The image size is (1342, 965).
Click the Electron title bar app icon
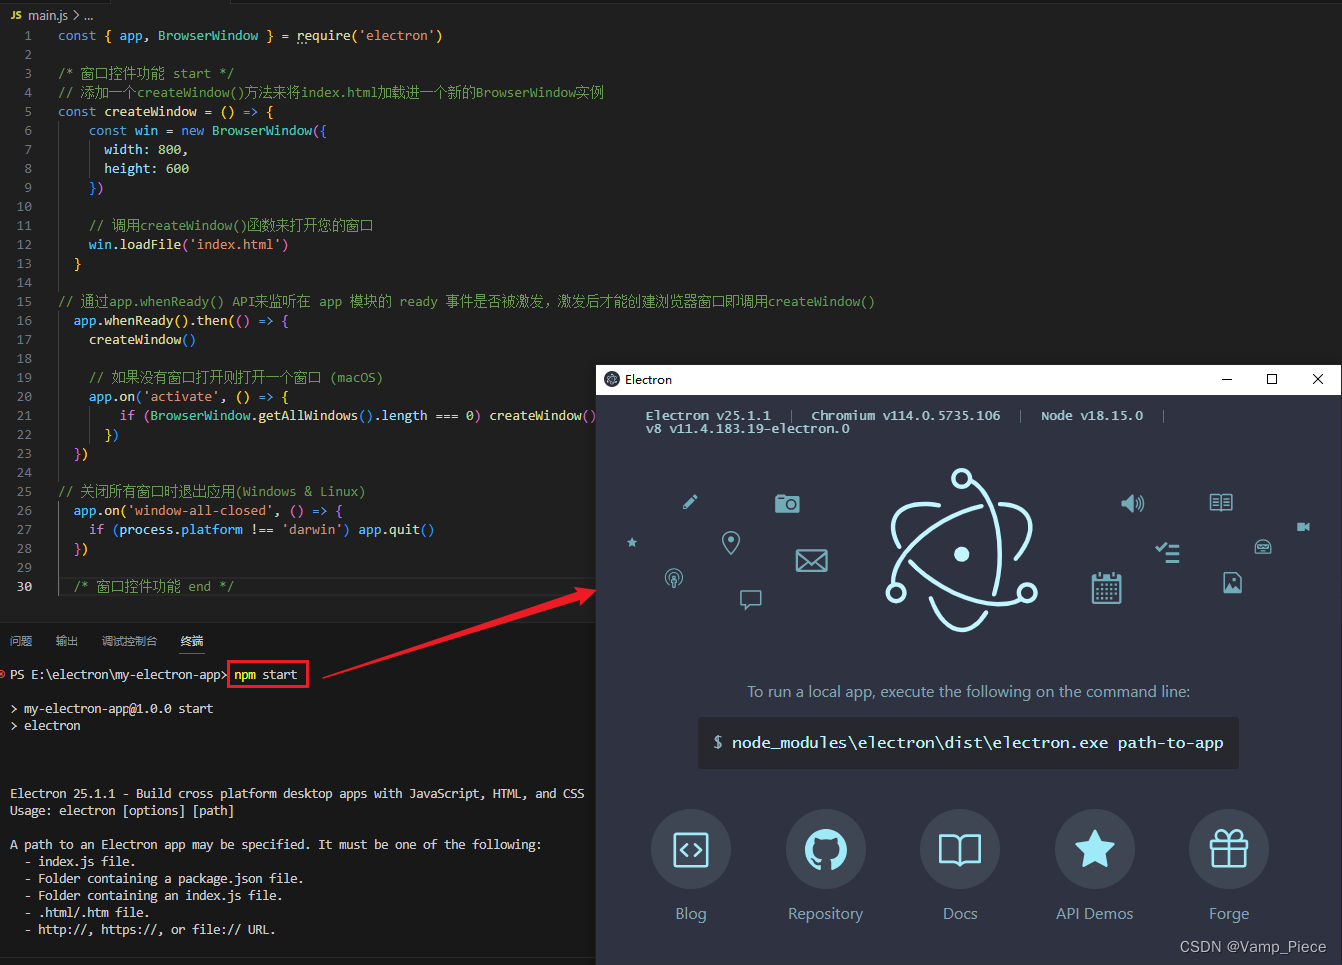click(x=612, y=379)
